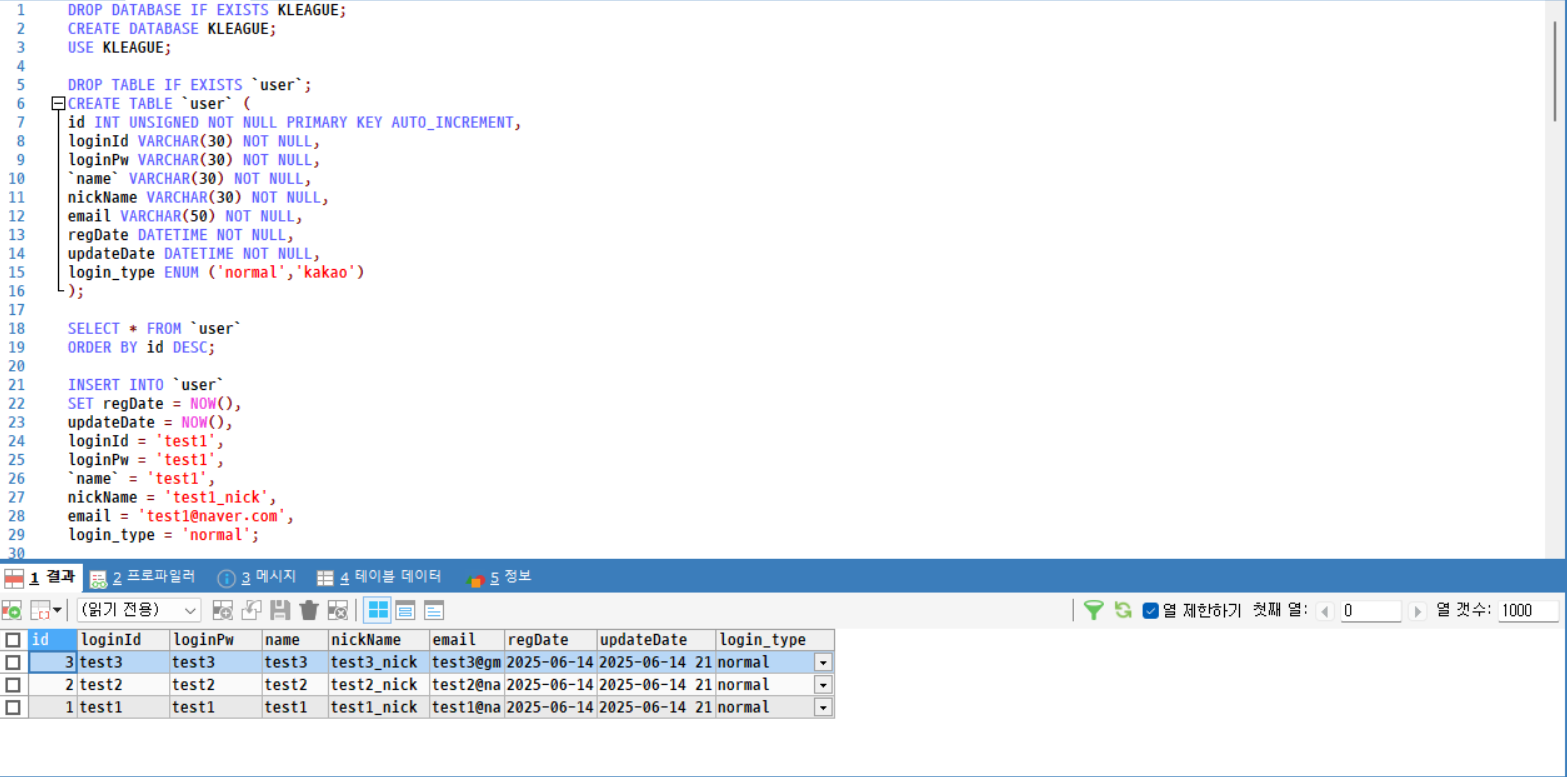This screenshot has width=1567, height=777.
Task: Click the green filter funnel icon
Action: coord(1094,610)
